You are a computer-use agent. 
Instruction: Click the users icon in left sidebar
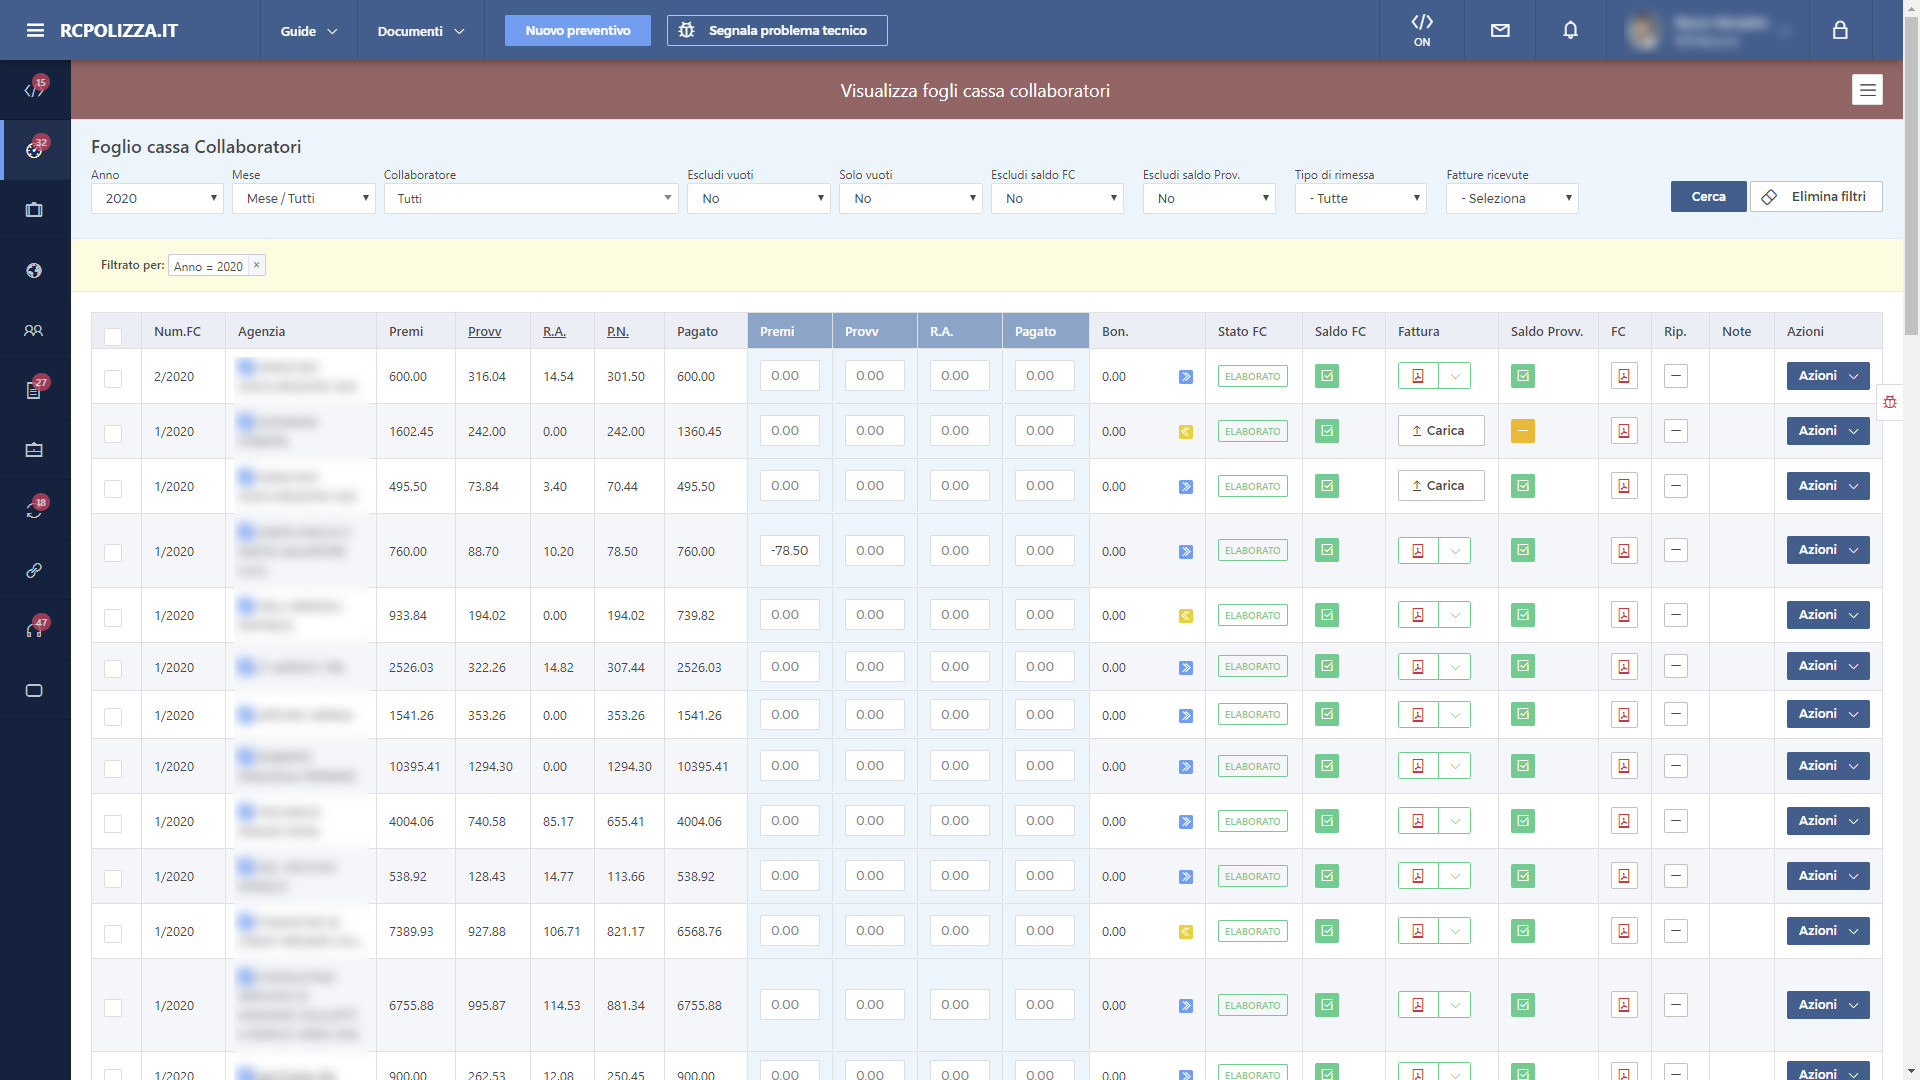pyautogui.click(x=34, y=330)
